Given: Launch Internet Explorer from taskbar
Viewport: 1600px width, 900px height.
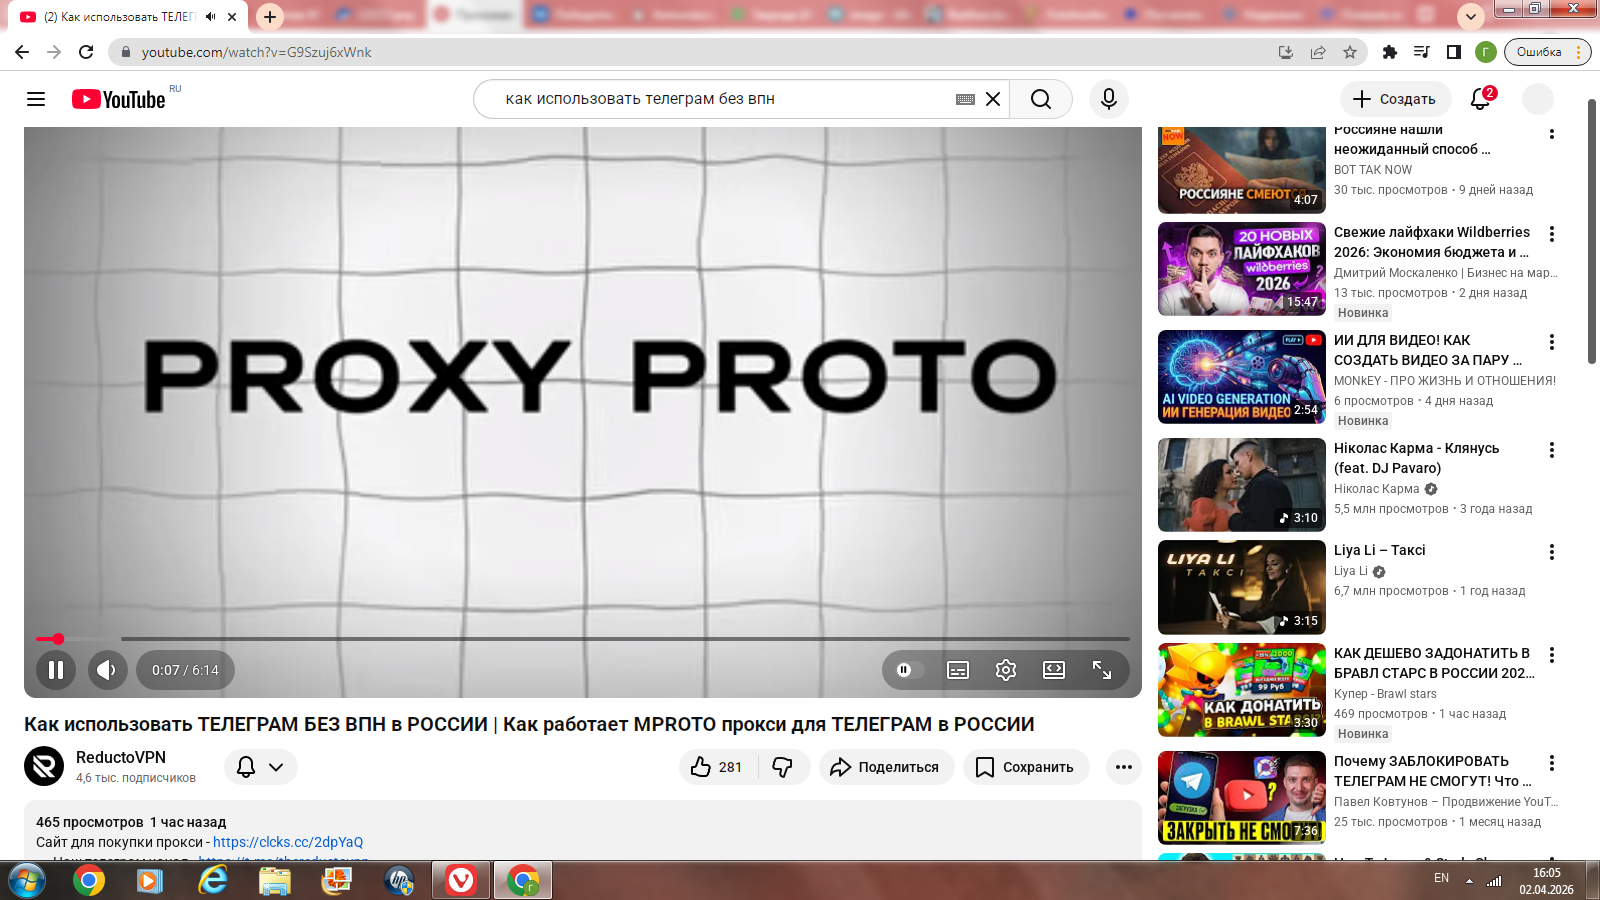Looking at the screenshot, I should tap(212, 881).
